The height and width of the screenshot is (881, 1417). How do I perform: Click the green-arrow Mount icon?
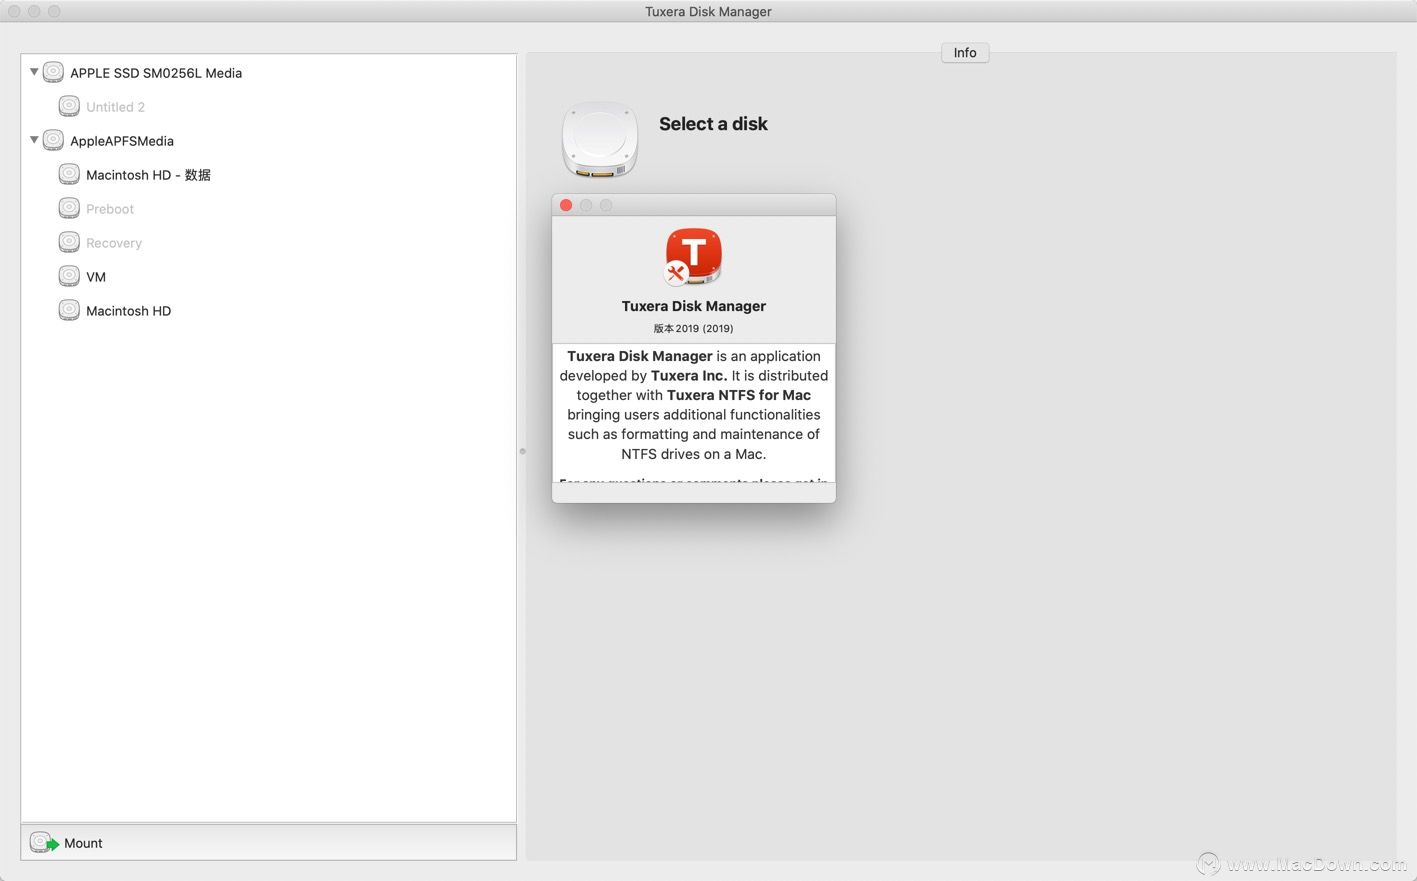[44, 843]
